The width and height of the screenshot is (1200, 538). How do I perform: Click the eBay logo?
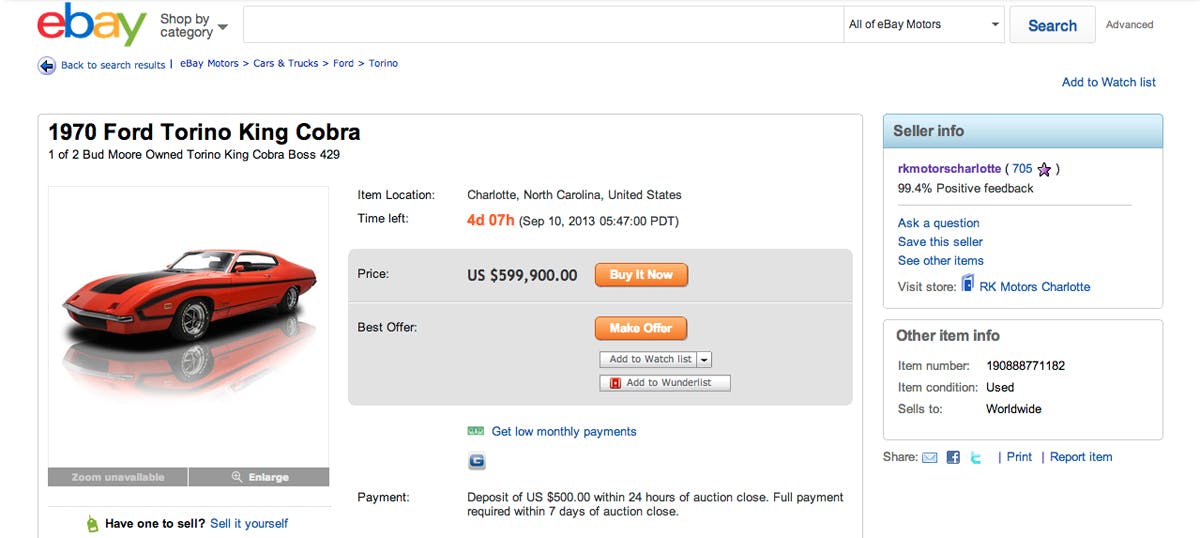point(92,26)
